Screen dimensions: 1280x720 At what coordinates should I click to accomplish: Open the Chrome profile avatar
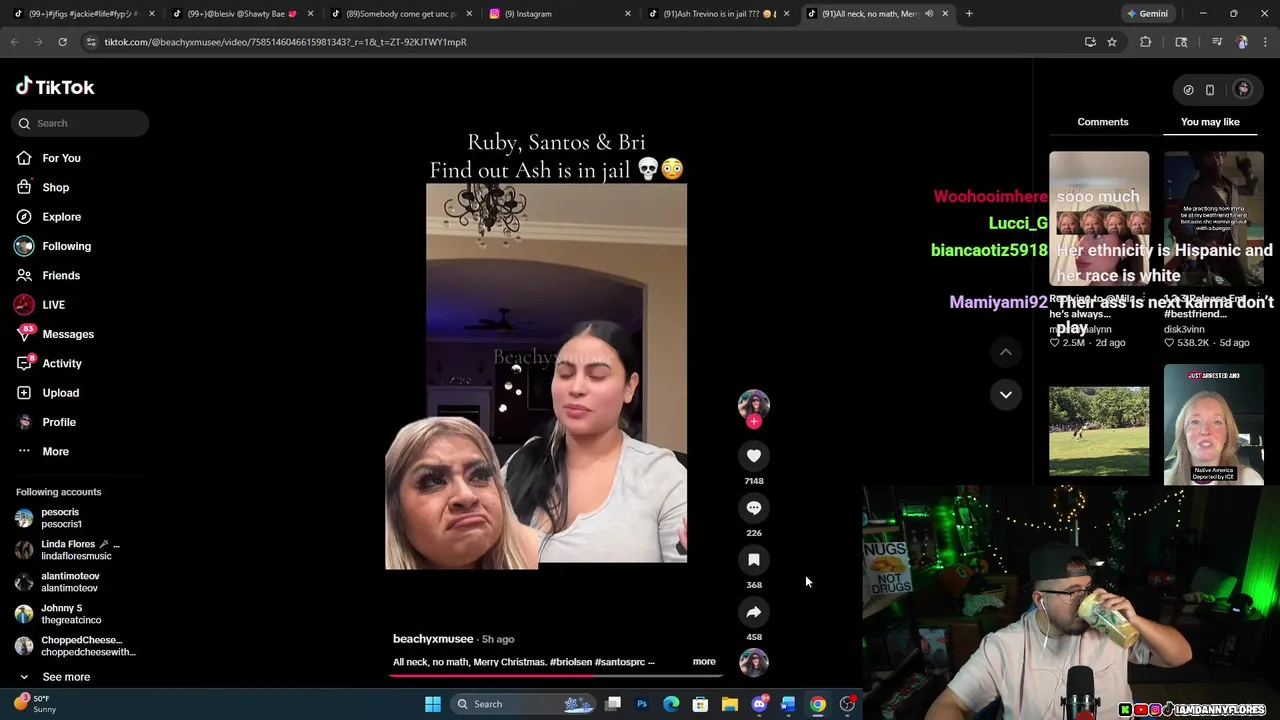coord(1241,42)
